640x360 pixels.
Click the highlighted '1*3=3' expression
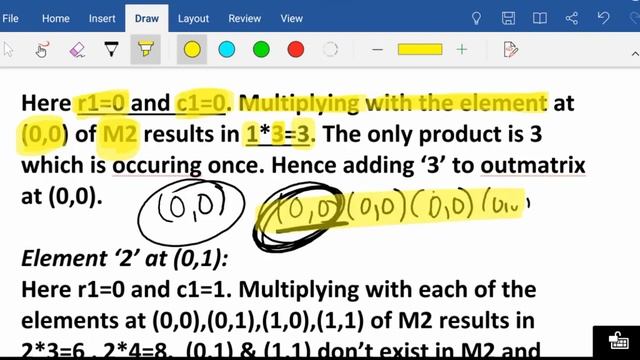tap(278, 134)
